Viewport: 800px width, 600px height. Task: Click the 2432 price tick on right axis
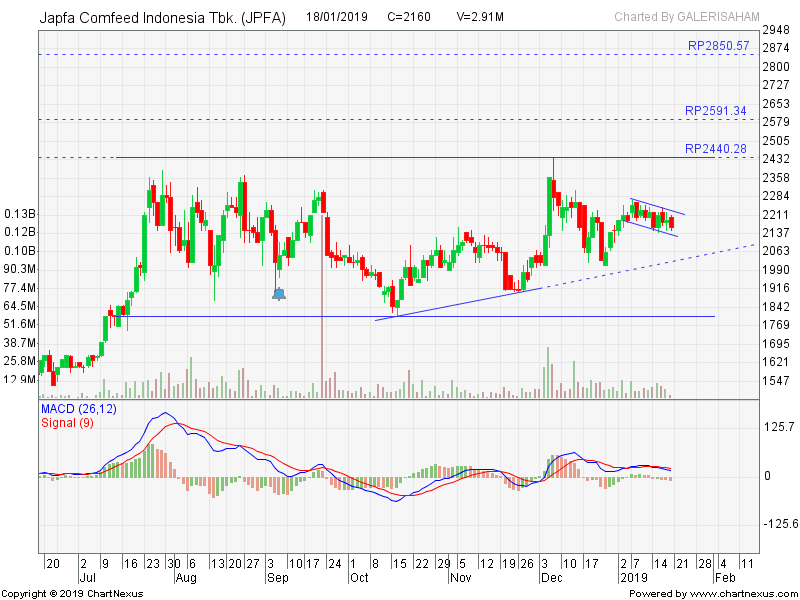pos(777,159)
